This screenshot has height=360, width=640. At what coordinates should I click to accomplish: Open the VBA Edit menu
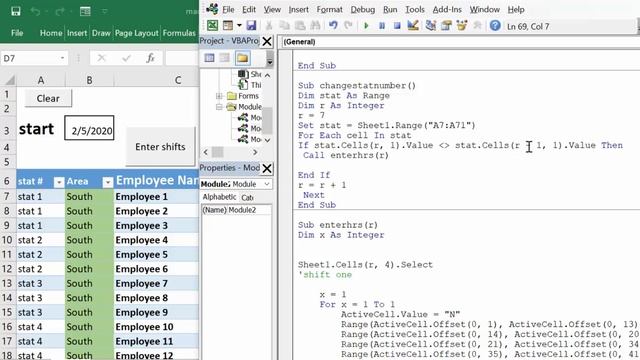[249, 9]
